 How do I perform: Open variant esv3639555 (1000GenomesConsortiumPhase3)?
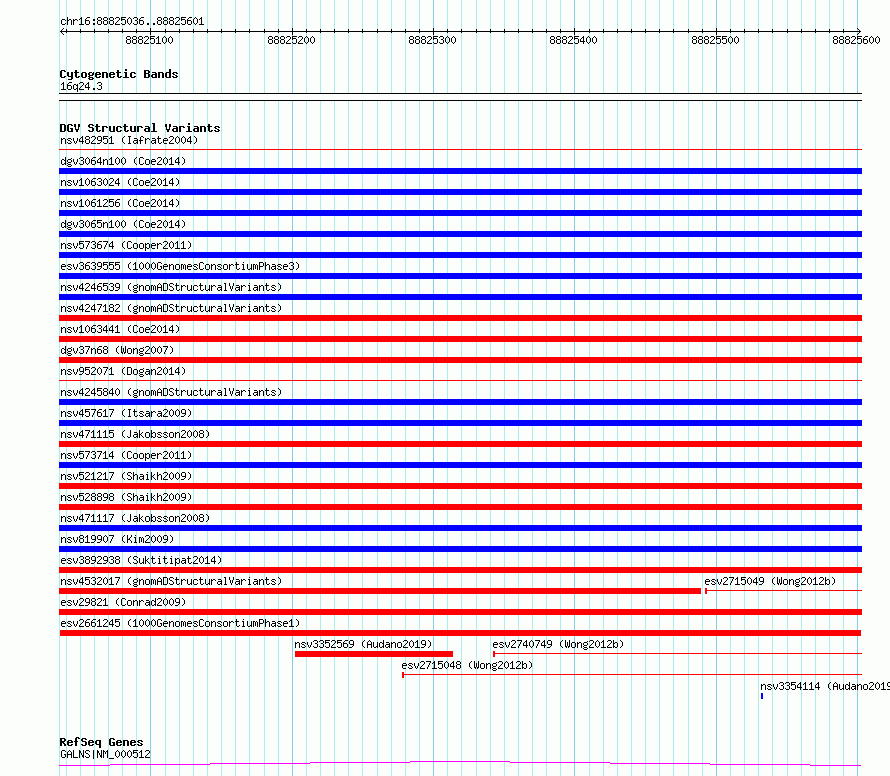(180, 266)
